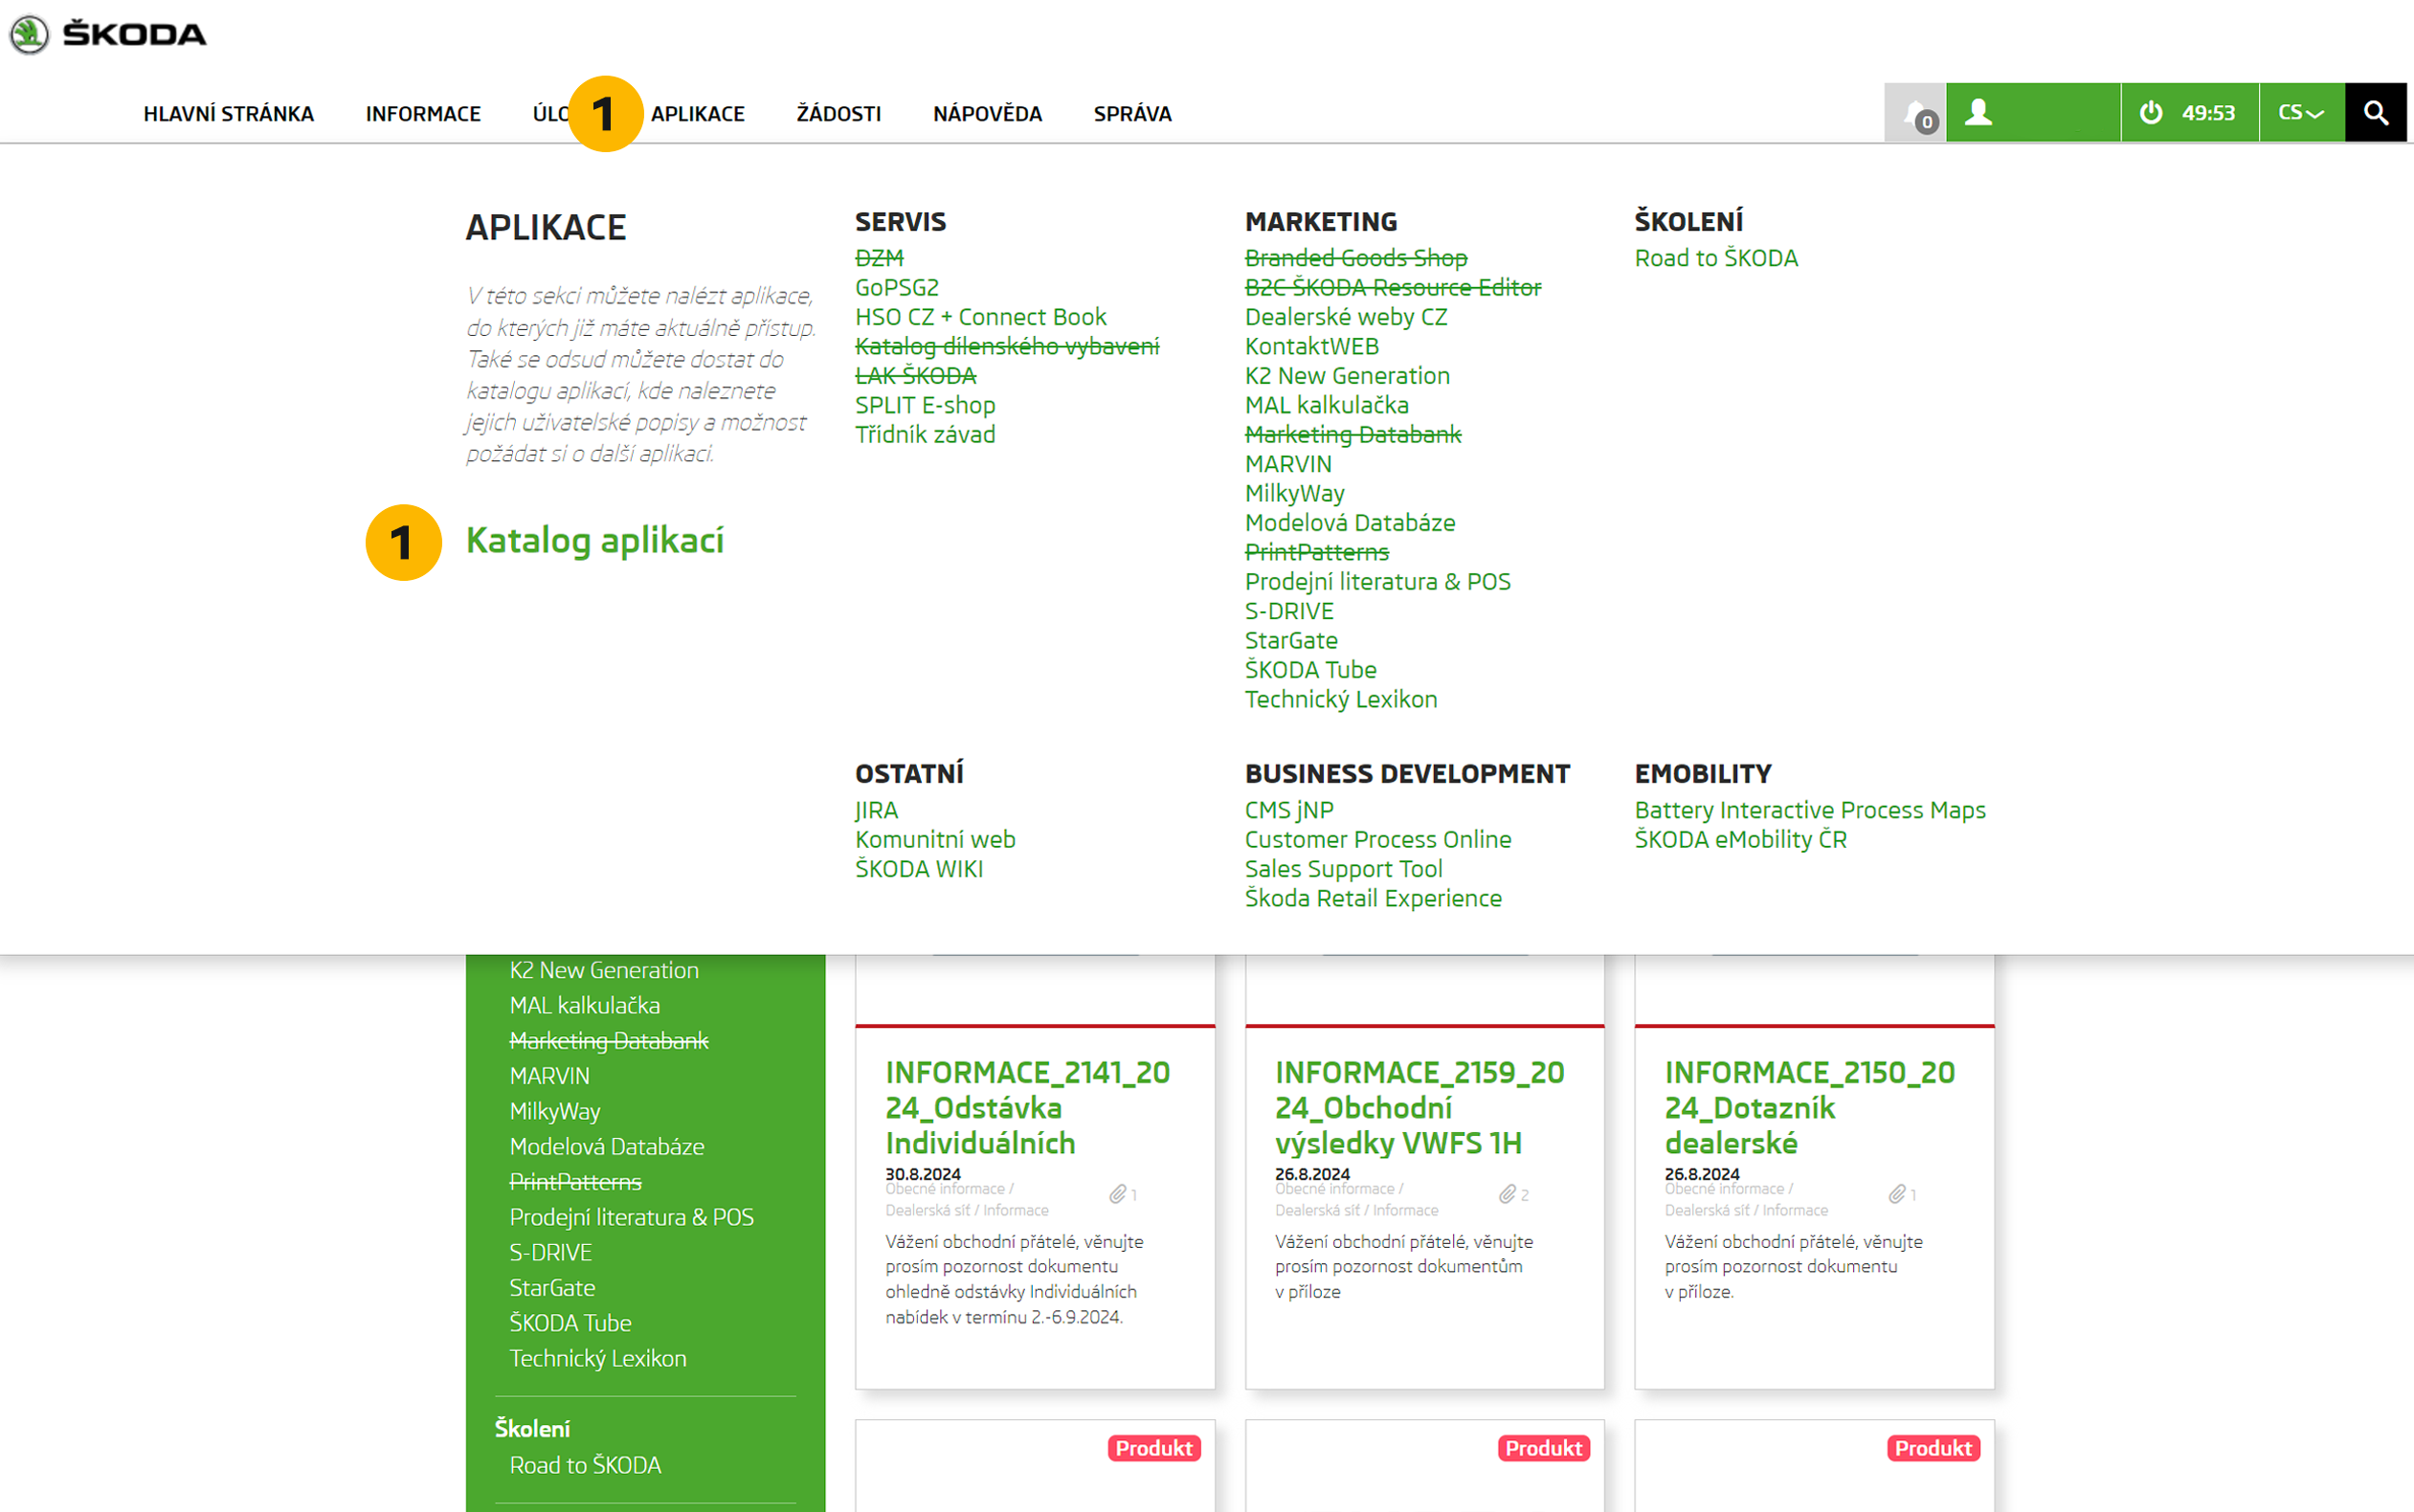Open JIRA link
Screen dimensions: 2414x1512
click(x=876, y=811)
